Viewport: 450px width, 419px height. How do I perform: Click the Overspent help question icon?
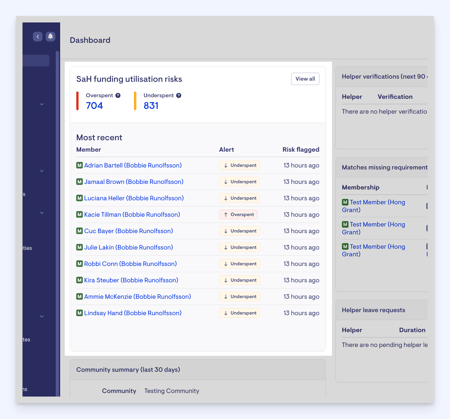[118, 95]
